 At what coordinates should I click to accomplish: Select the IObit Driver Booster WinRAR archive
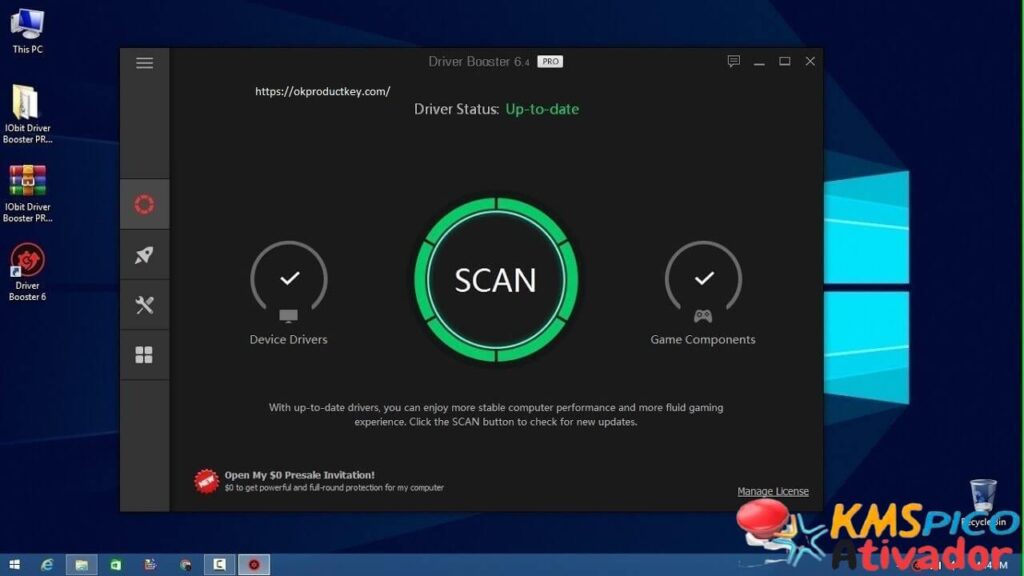(27, 193)
